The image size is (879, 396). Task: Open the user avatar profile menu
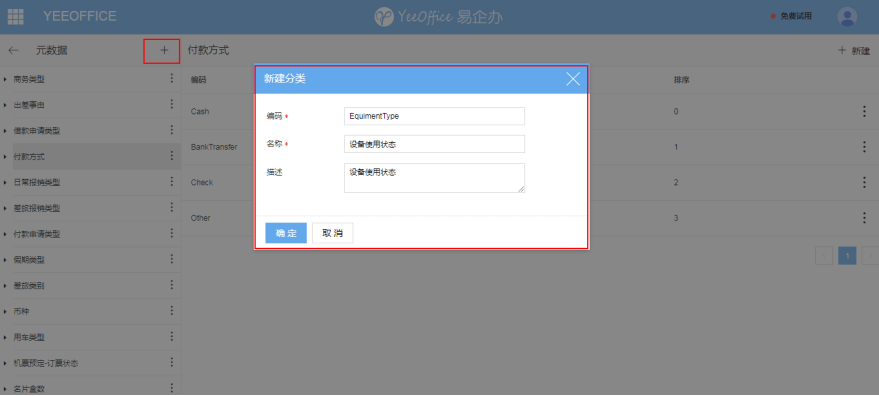847,17
